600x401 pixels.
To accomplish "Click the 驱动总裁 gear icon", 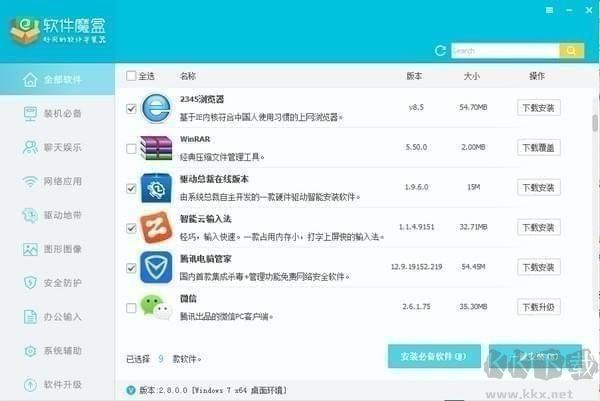I will (x=156, y=188).
